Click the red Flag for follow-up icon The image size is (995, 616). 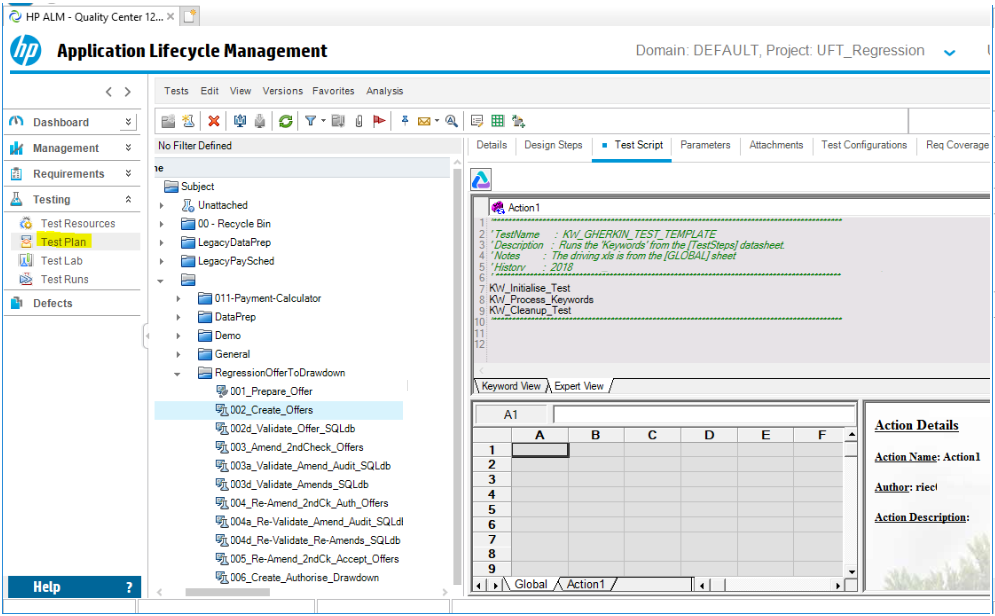379,121
